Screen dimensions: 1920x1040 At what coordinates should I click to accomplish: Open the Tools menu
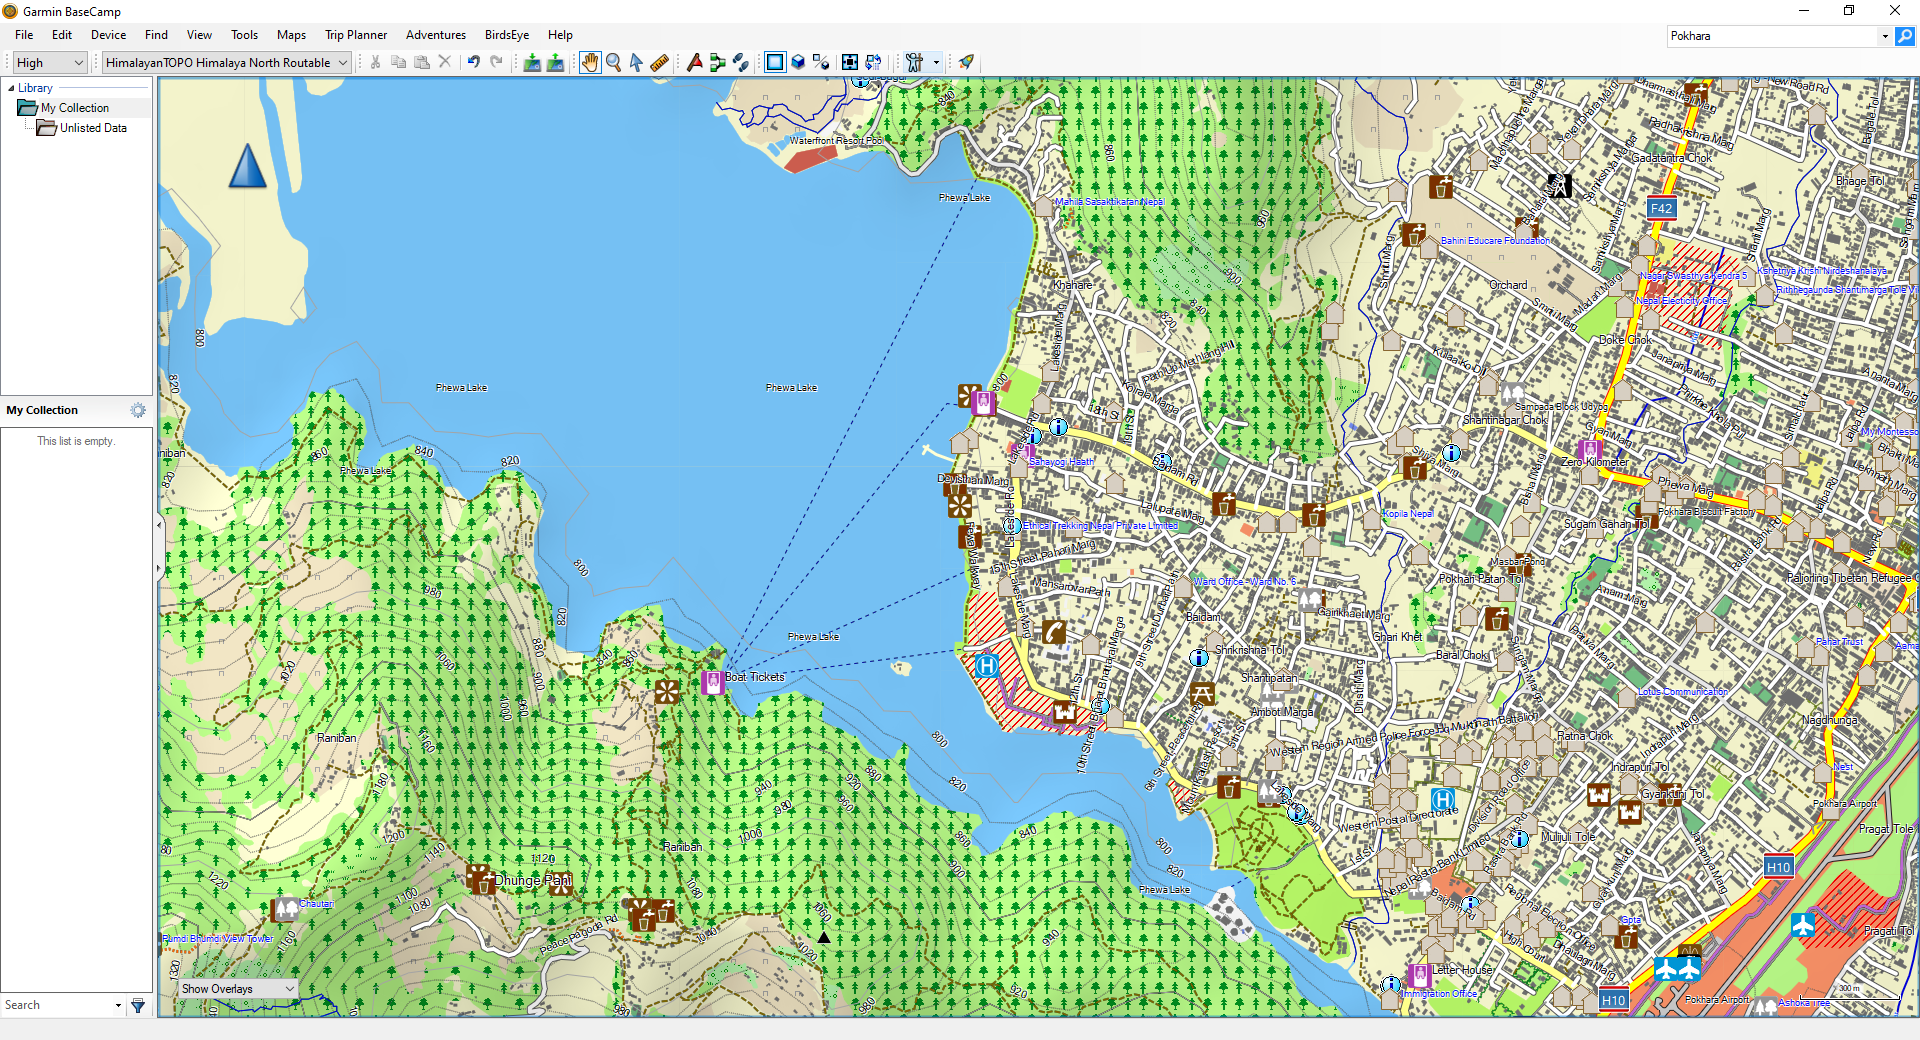(244, 35)
